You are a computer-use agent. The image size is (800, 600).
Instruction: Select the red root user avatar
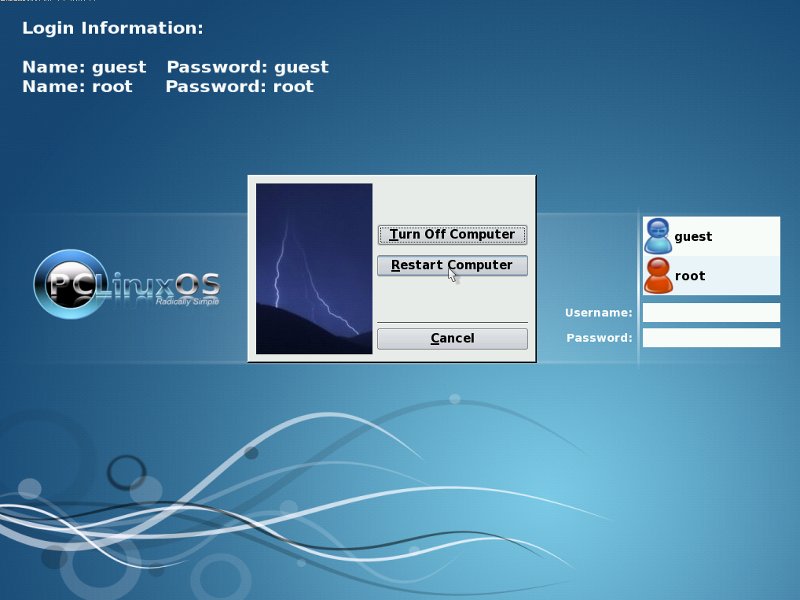pyautogui.click(x=658, y=276)
